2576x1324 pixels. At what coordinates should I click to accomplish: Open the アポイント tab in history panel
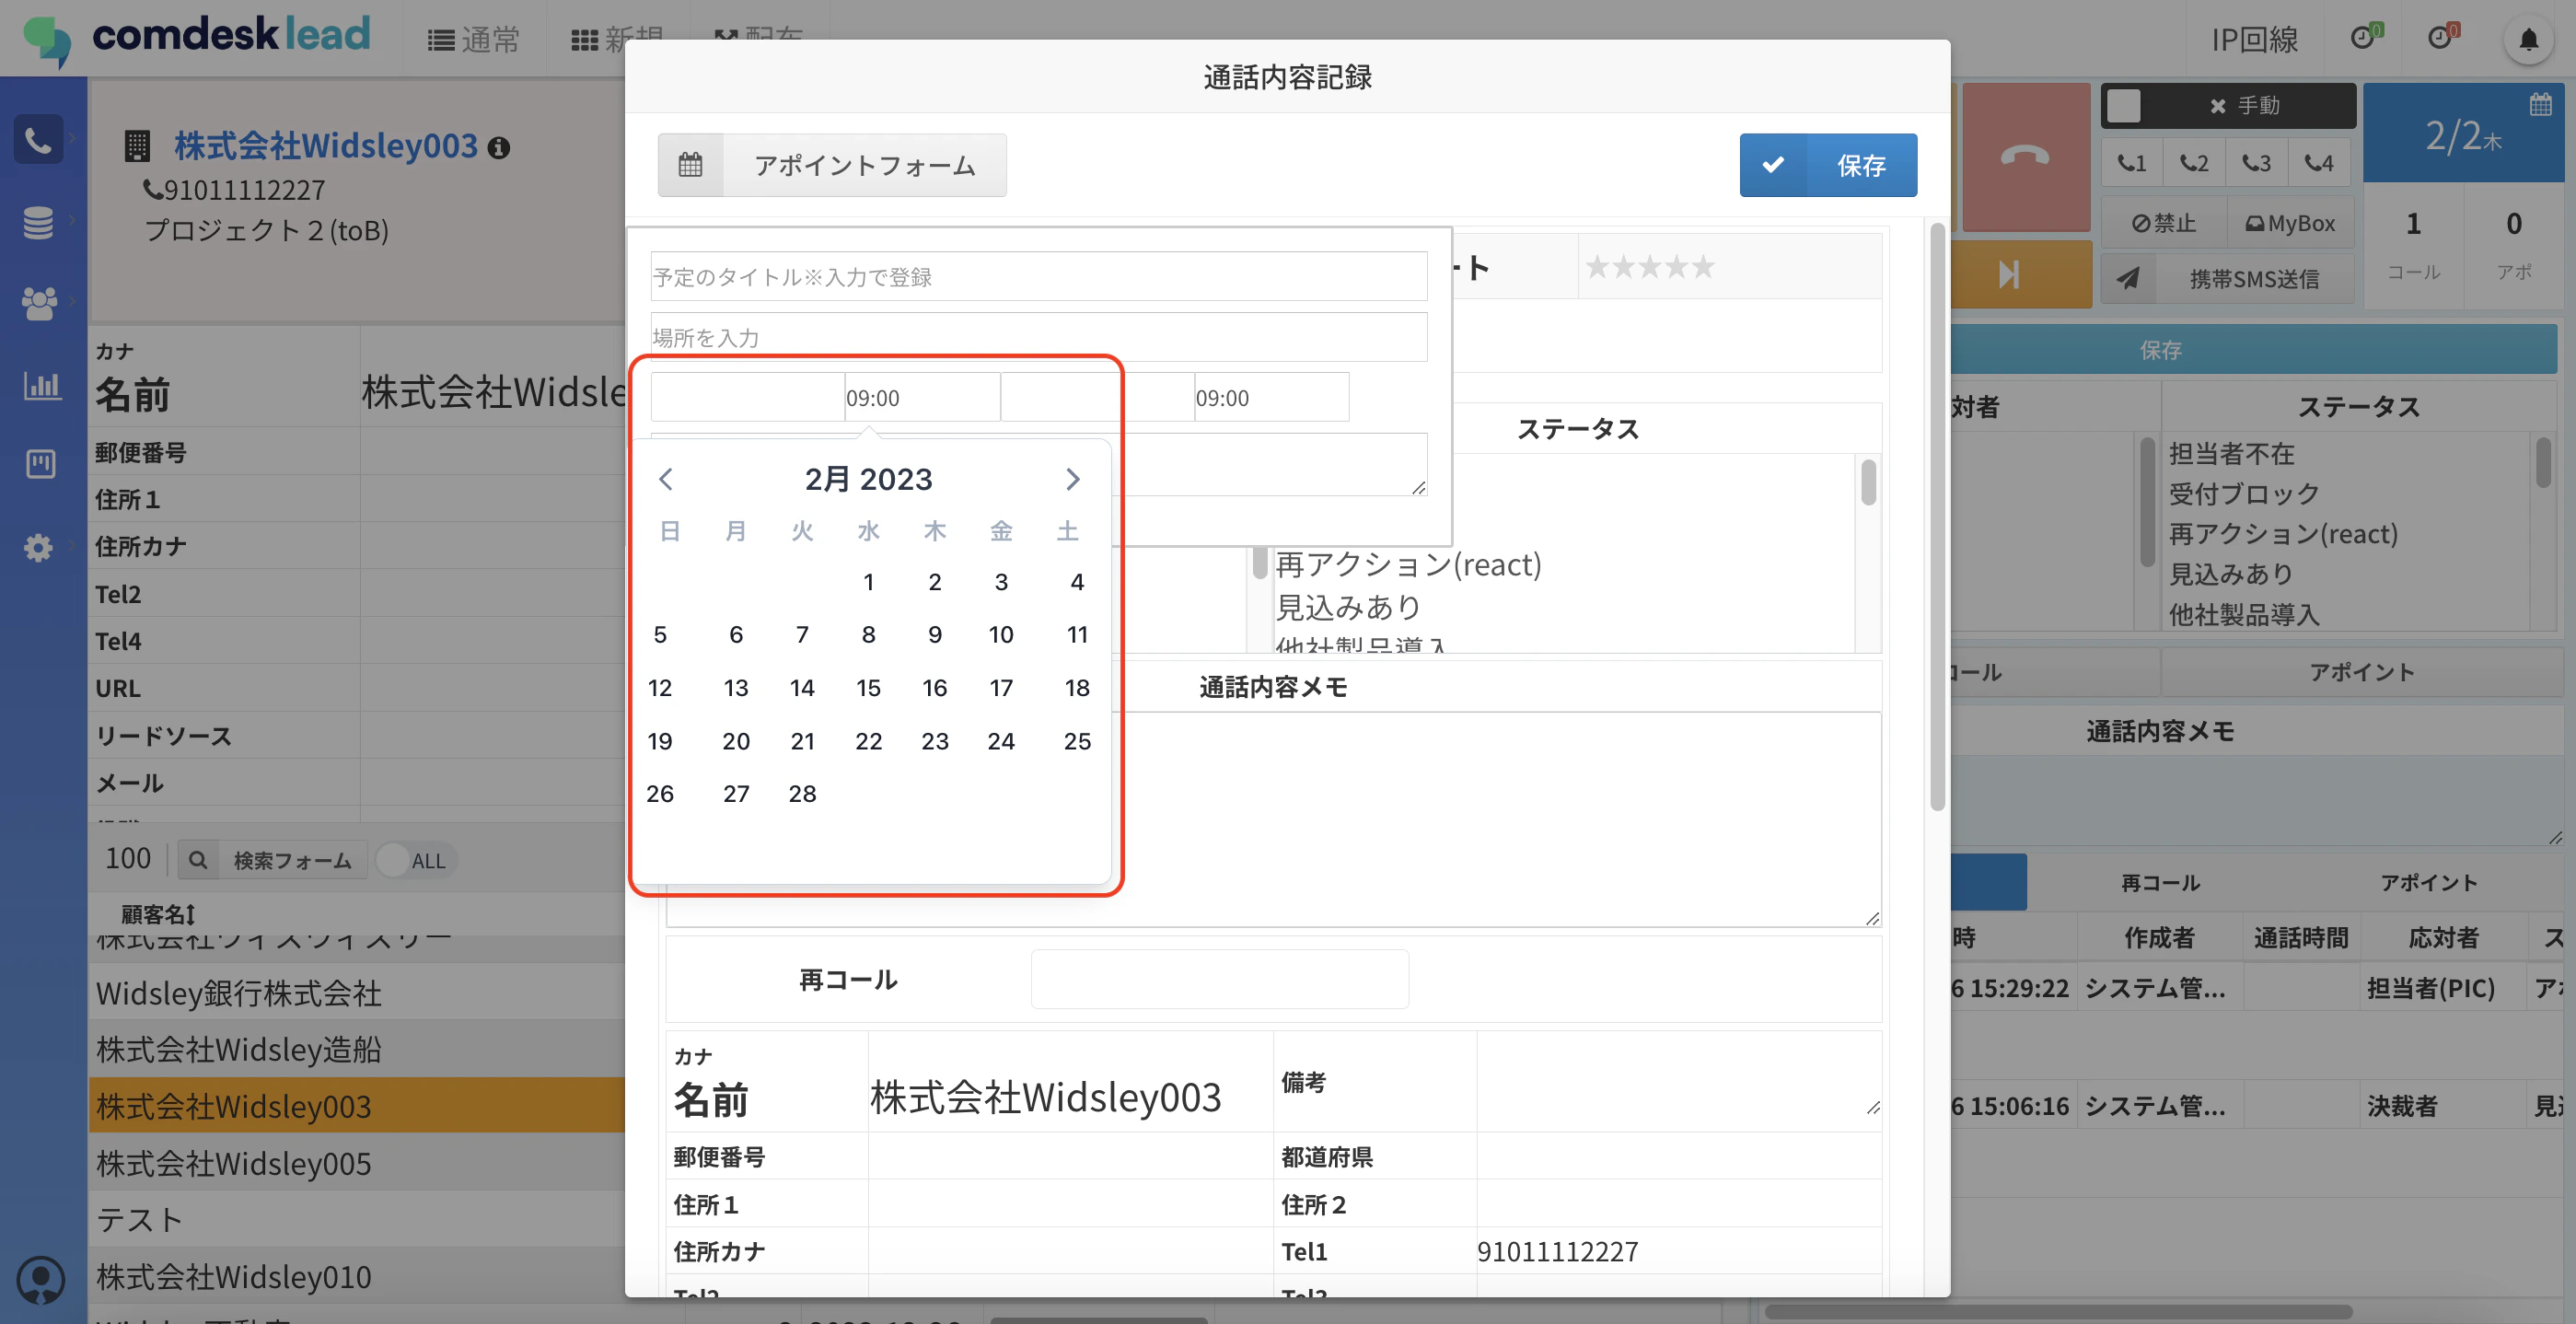tap(2428, 882)
